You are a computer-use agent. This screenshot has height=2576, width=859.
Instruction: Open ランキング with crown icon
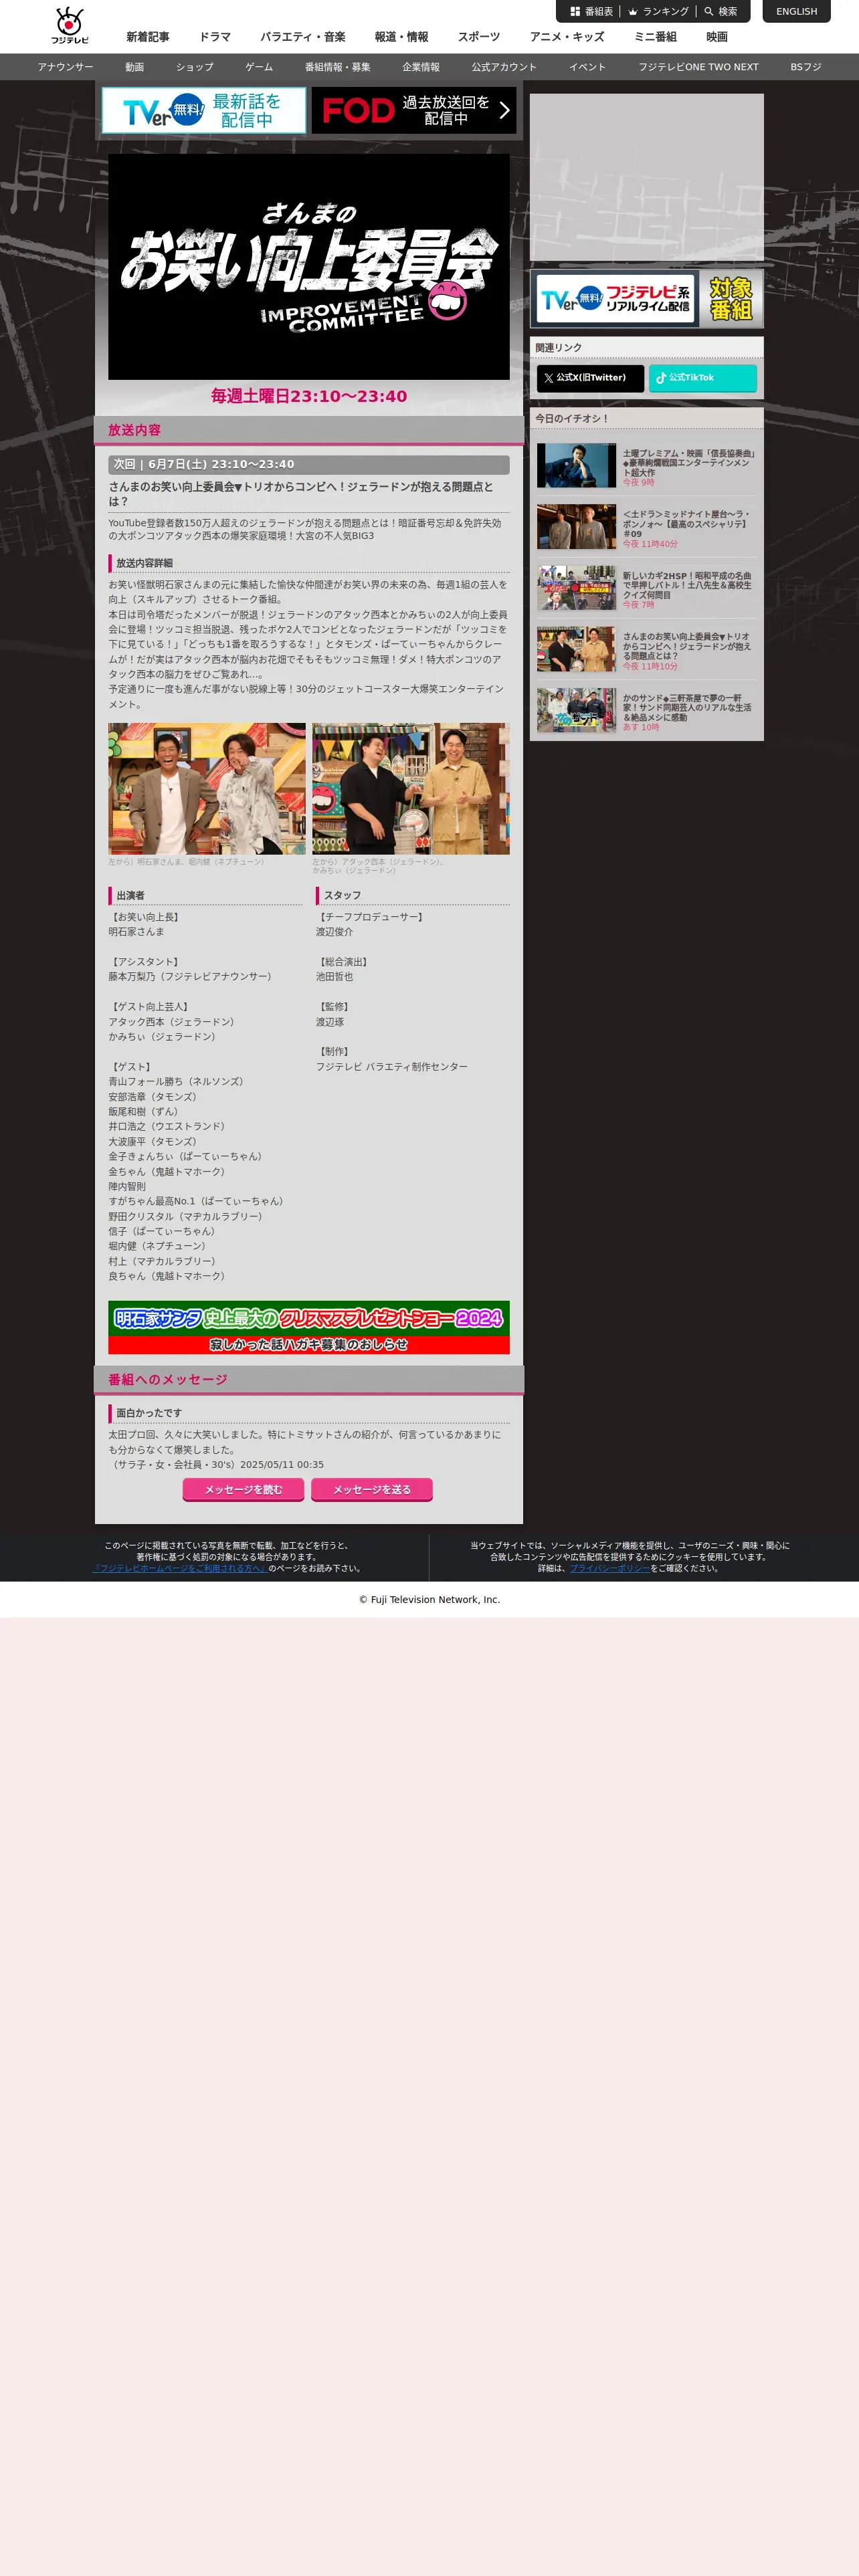[658, 12]
